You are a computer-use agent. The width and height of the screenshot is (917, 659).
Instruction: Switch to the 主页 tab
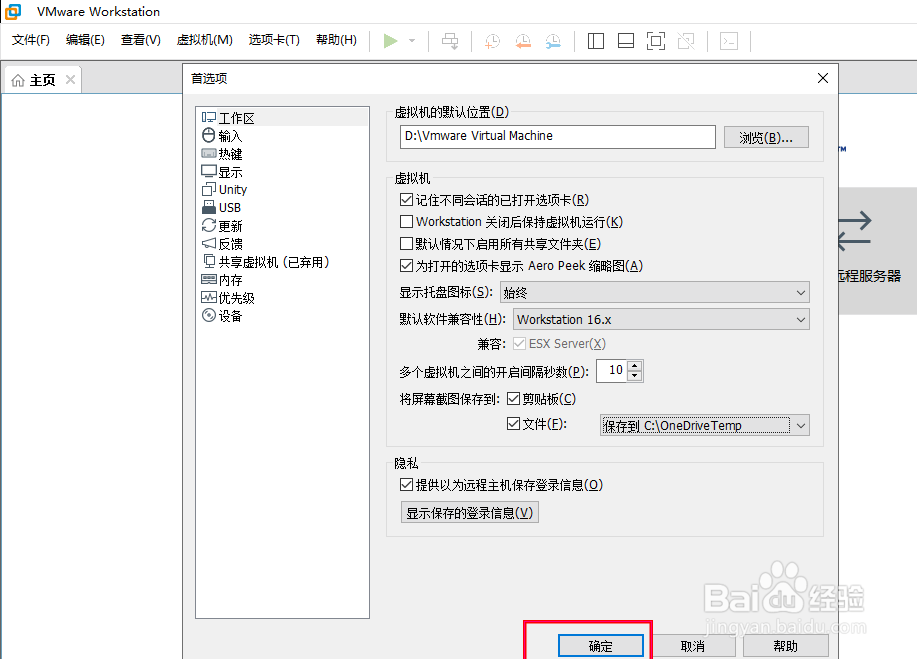coord(42,80)
